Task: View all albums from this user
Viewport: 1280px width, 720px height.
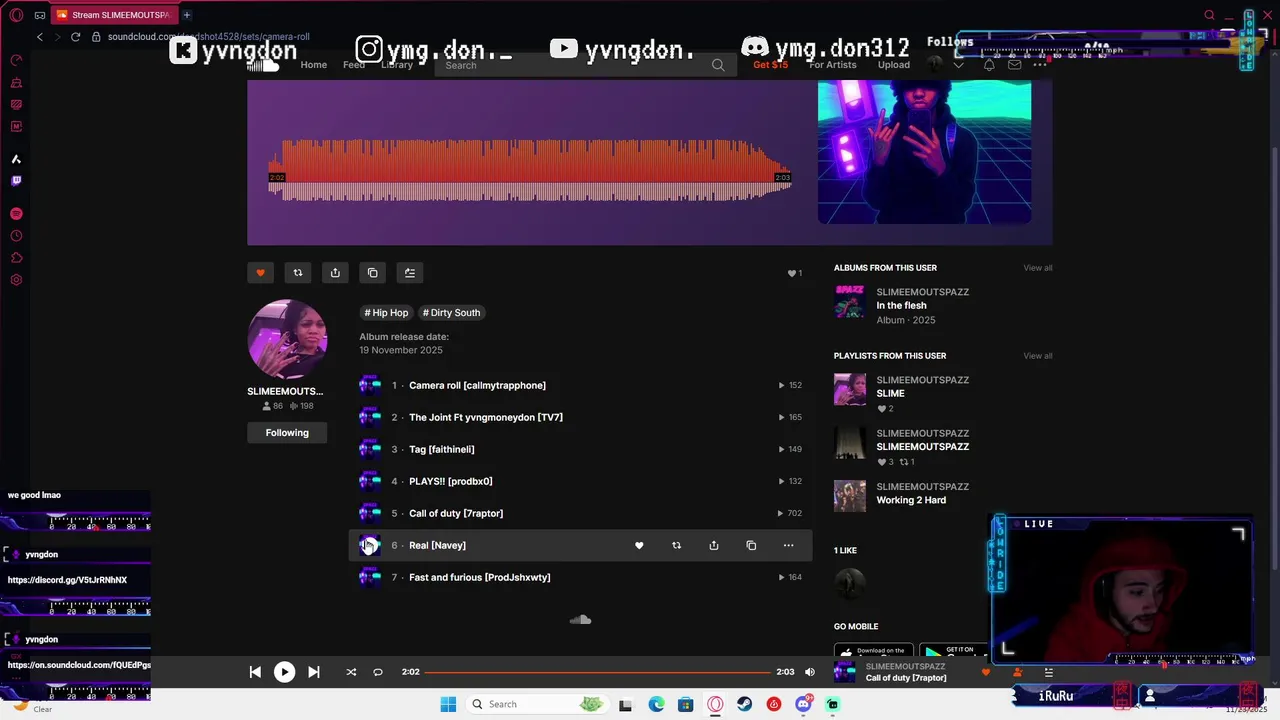Action: click(x=1038, y=268)
